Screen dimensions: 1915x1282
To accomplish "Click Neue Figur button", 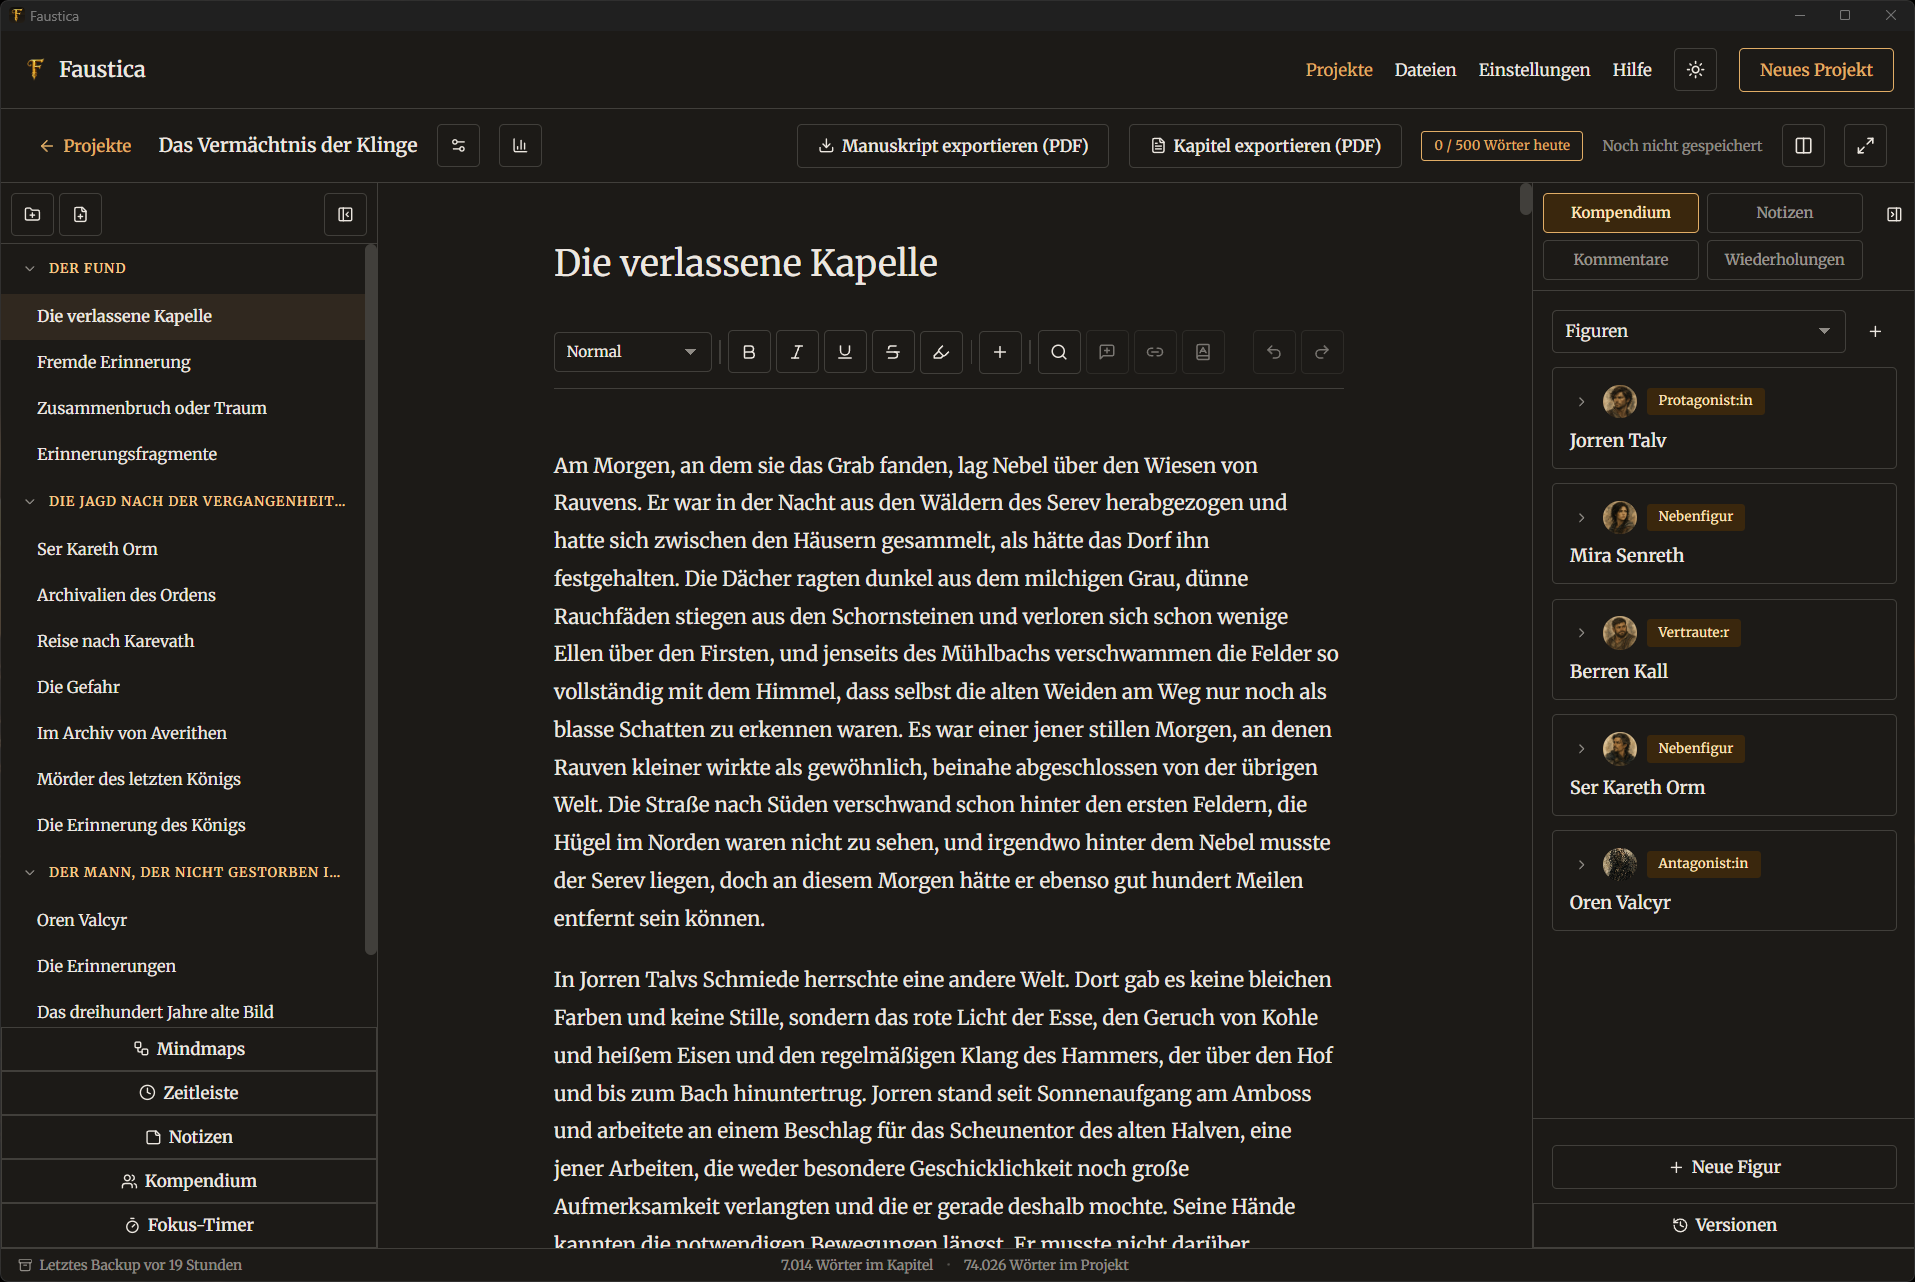I will tap(1724, 1167).
